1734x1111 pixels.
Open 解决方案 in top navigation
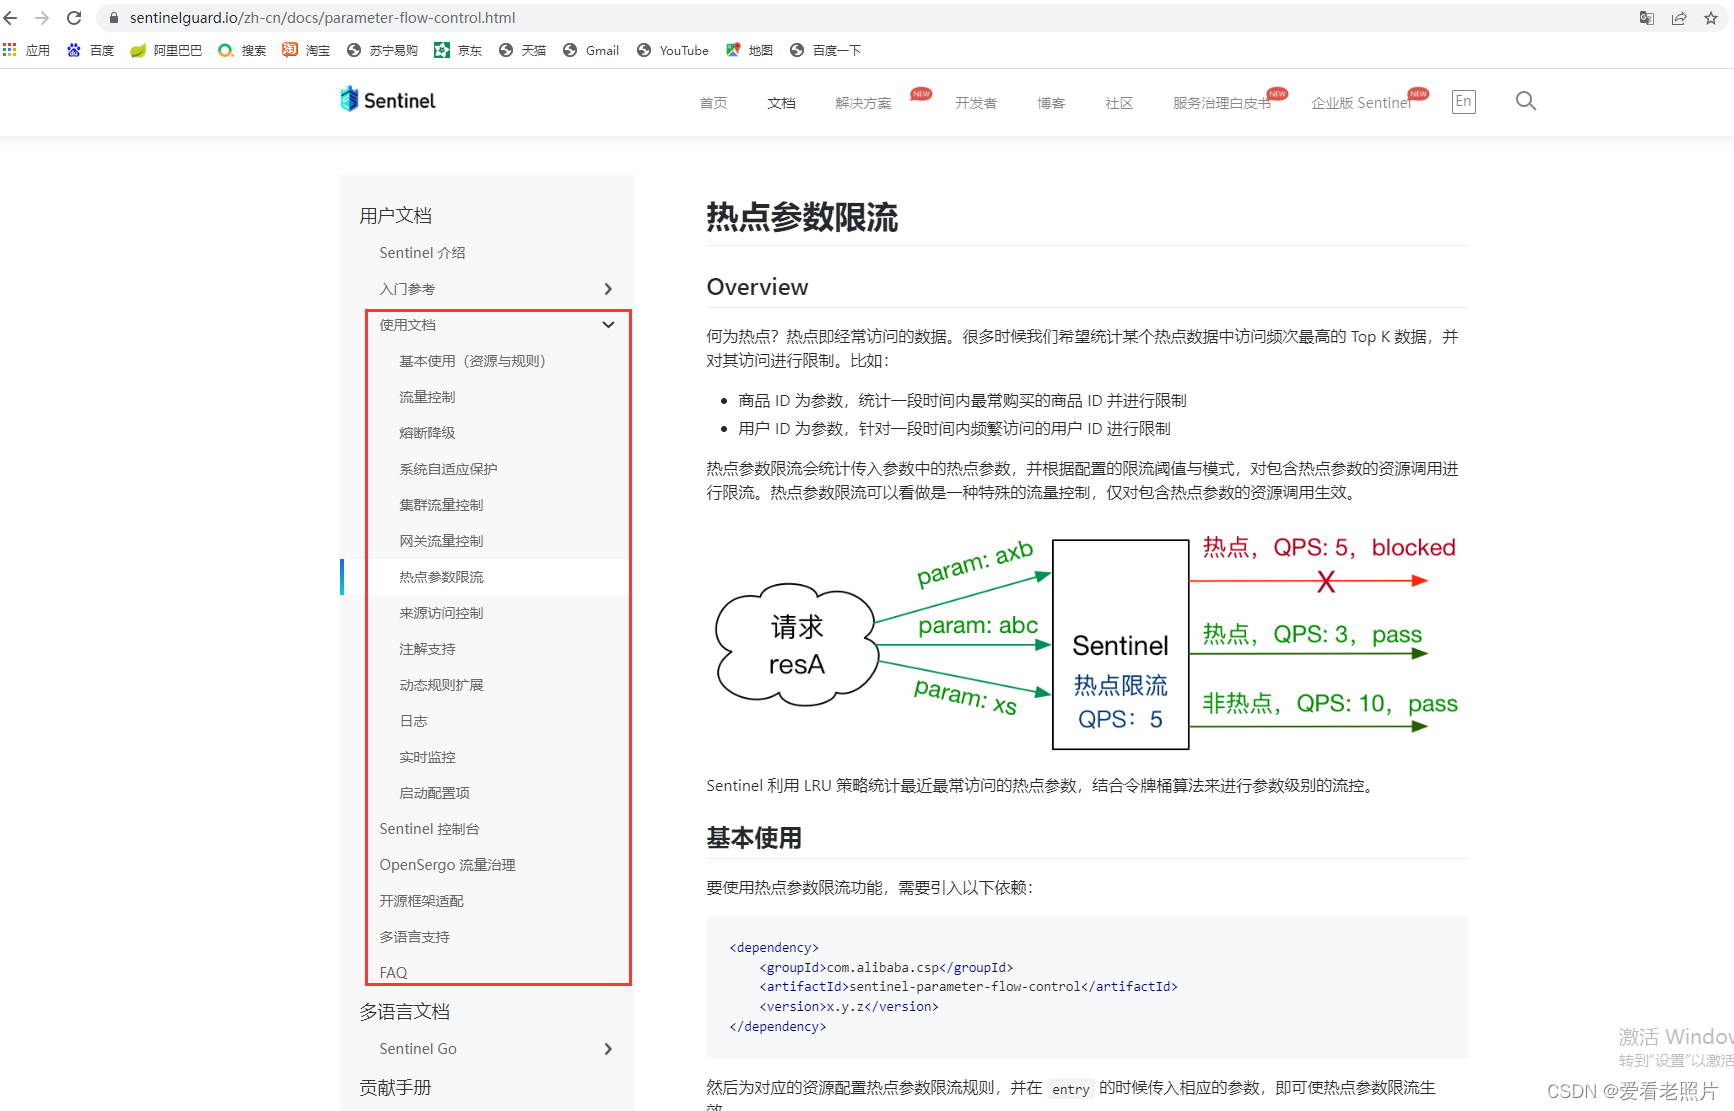tap(863, 103)
